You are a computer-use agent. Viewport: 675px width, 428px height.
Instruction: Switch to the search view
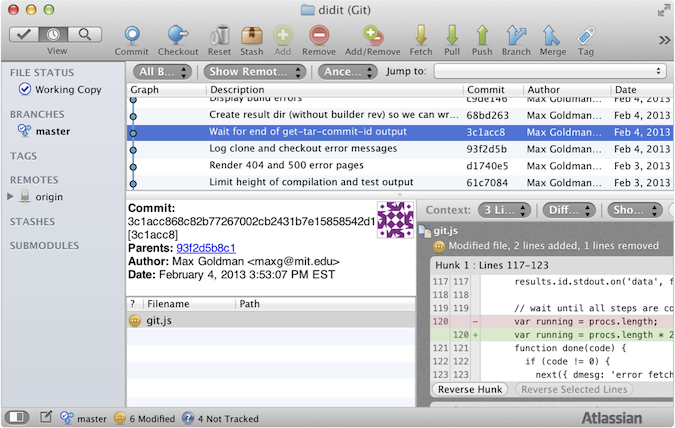84,34
